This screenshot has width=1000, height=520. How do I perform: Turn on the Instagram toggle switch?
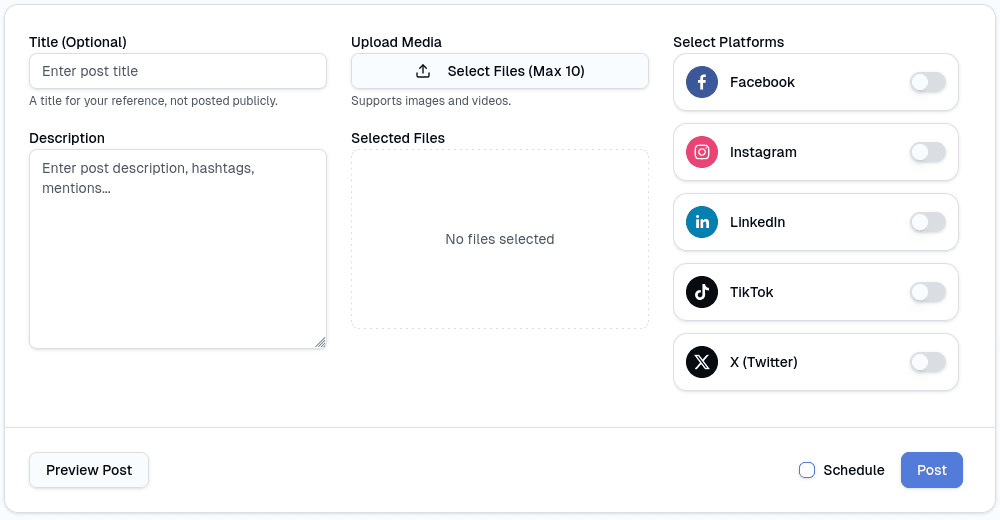coord(927,152)
